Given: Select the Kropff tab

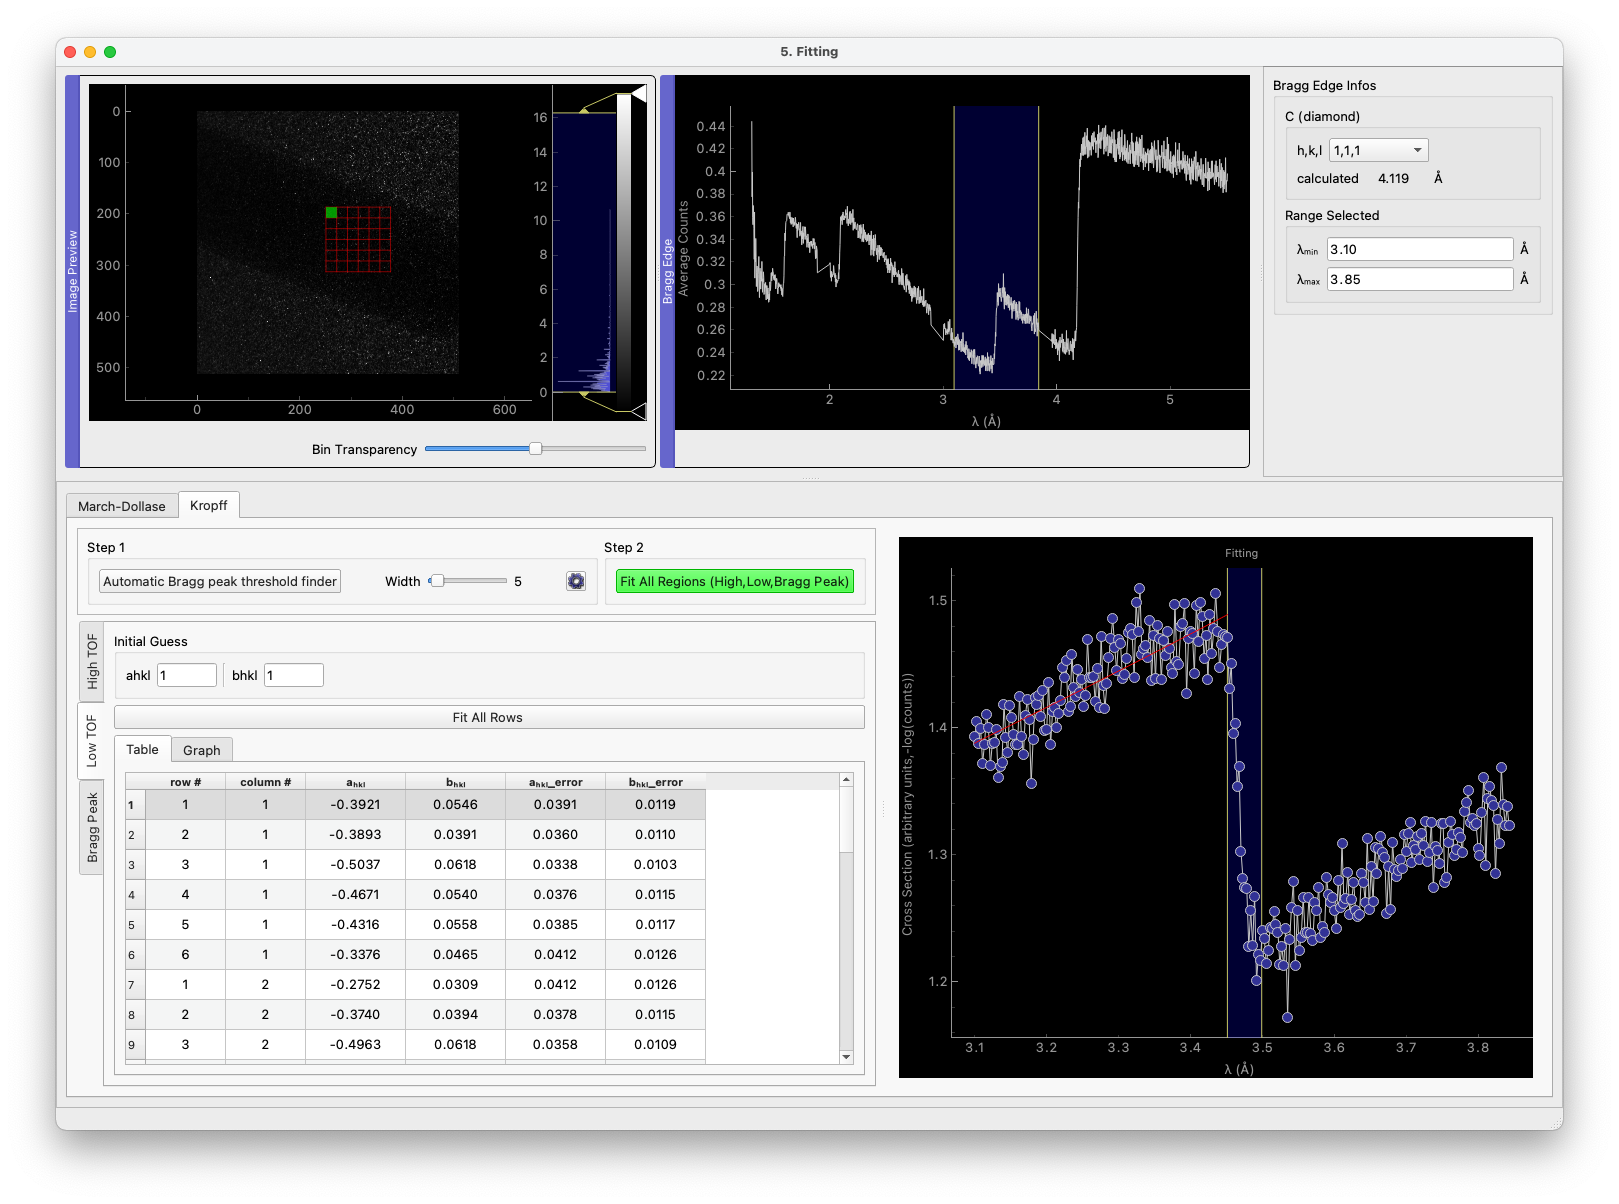Looking at the screenshot, I should [x=209, y=505].
